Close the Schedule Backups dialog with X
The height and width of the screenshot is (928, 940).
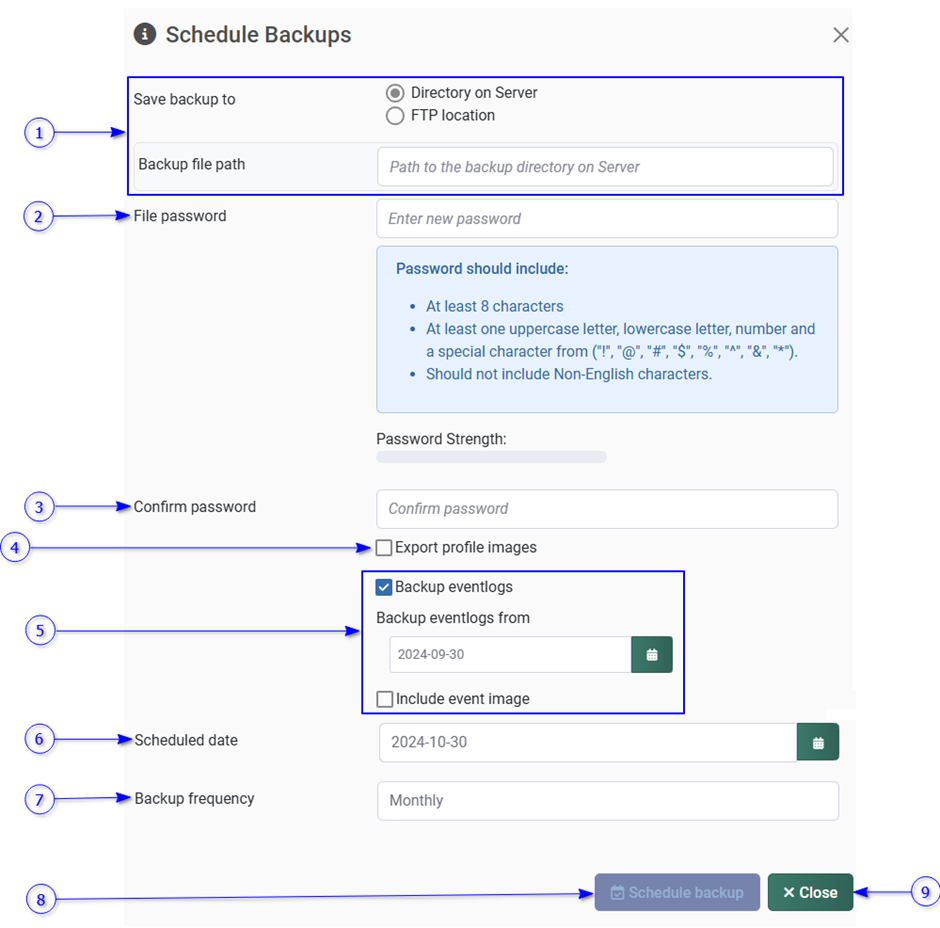point(841,35)
